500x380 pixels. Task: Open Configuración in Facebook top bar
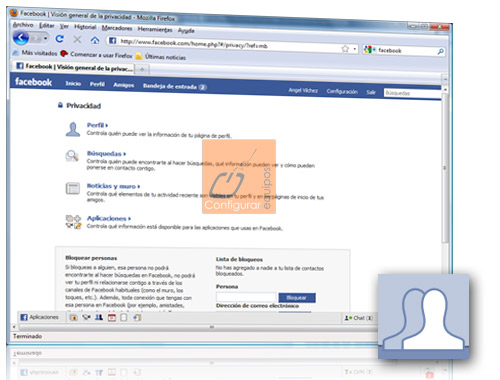[342, 91]
